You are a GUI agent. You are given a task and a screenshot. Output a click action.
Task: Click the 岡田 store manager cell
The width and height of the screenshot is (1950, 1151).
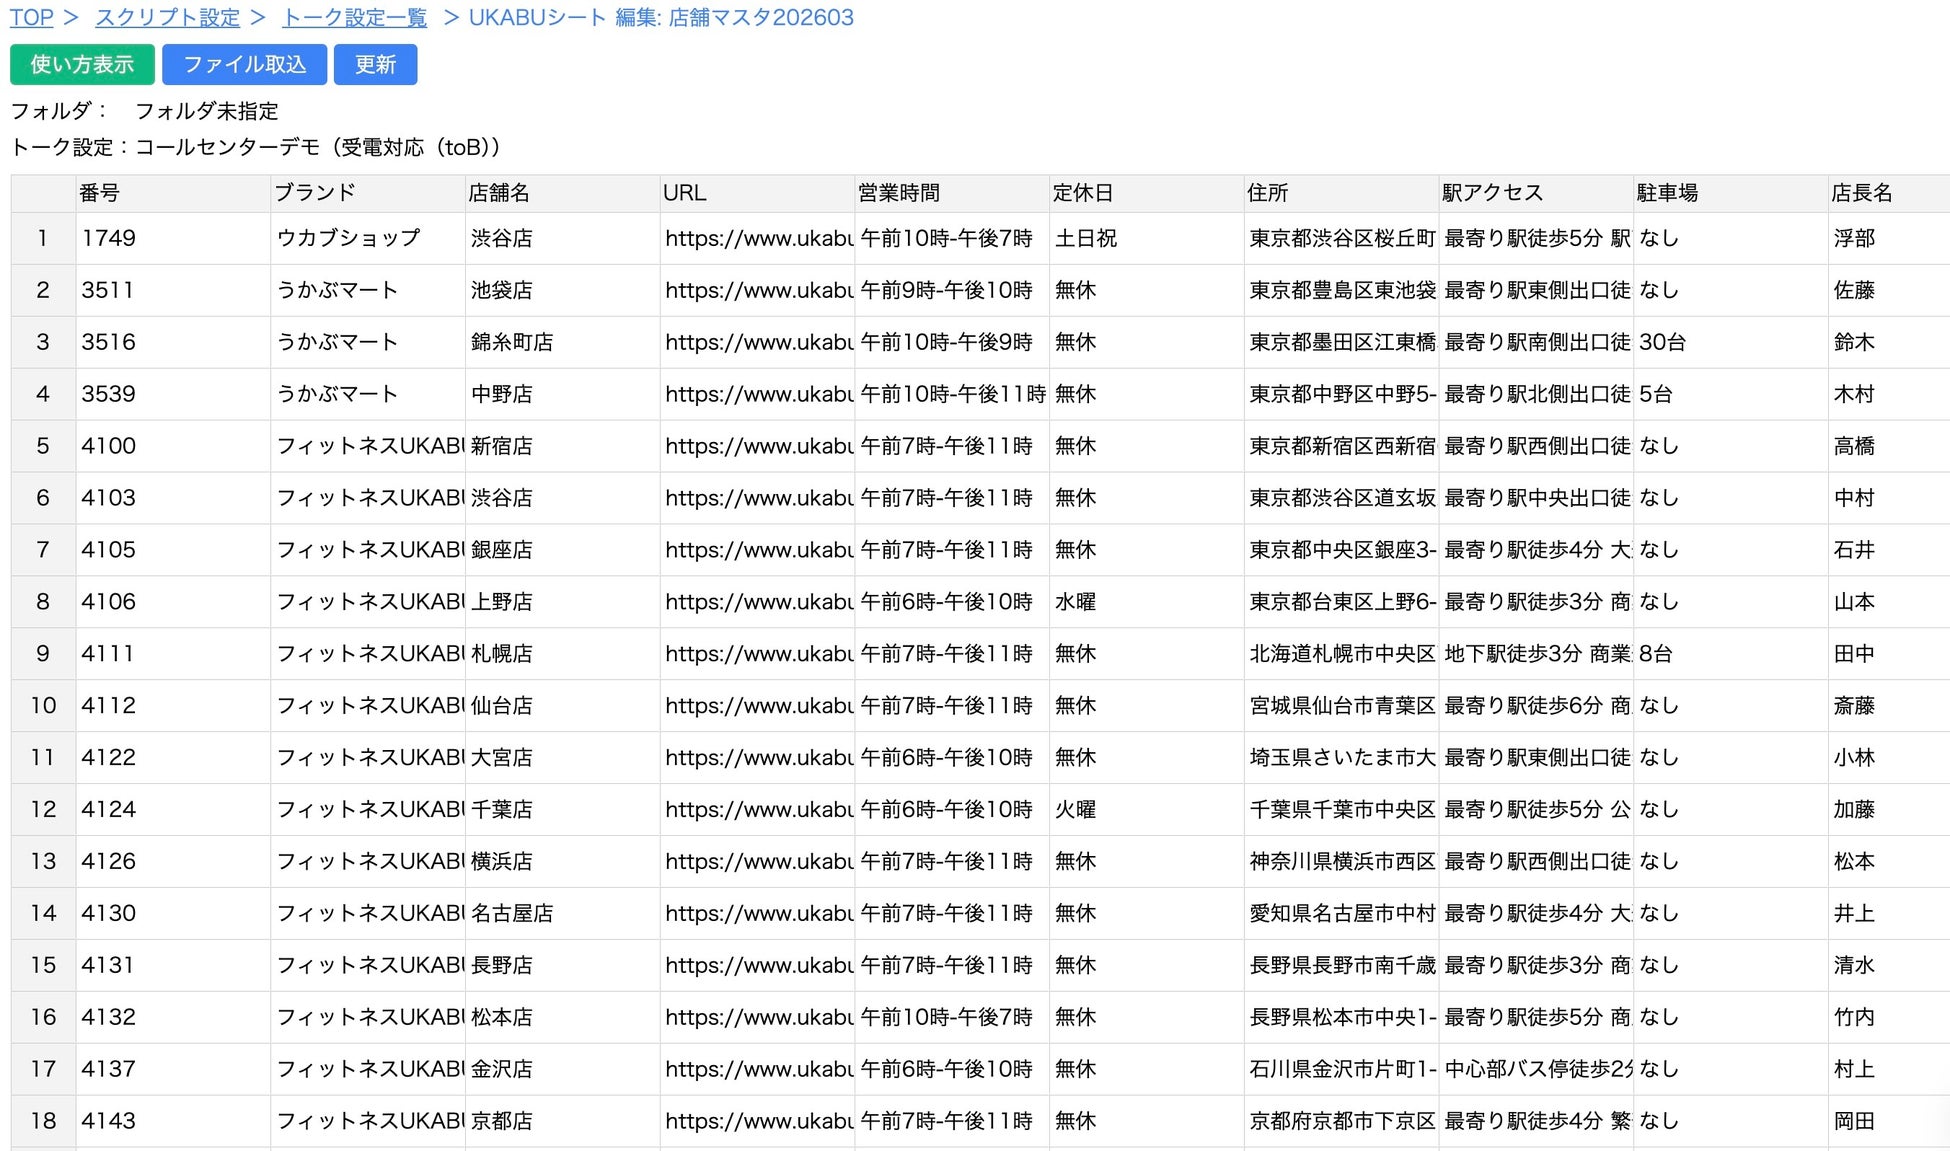click(1885, 1121)
